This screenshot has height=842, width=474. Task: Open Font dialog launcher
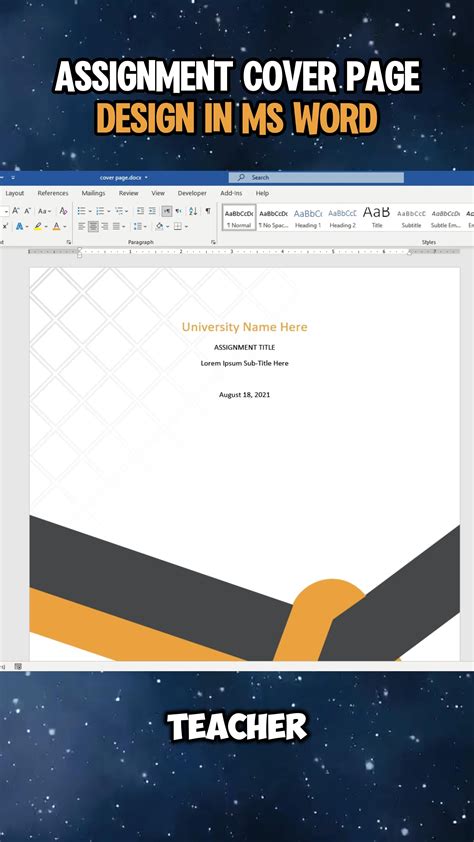point(69,242)
